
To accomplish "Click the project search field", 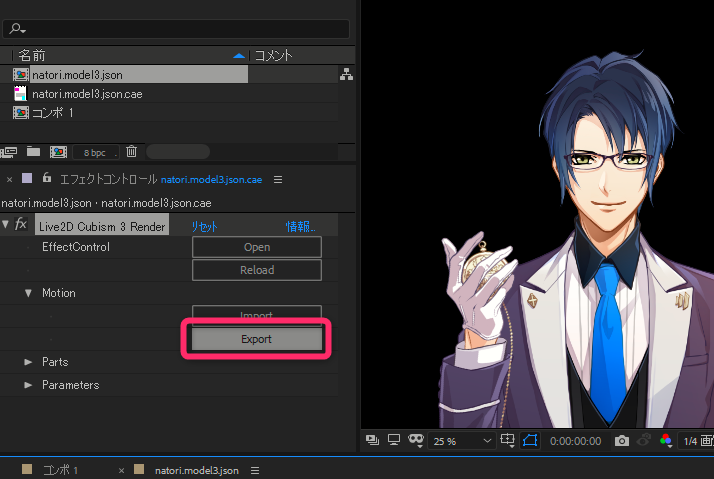I will coord(176,29).
